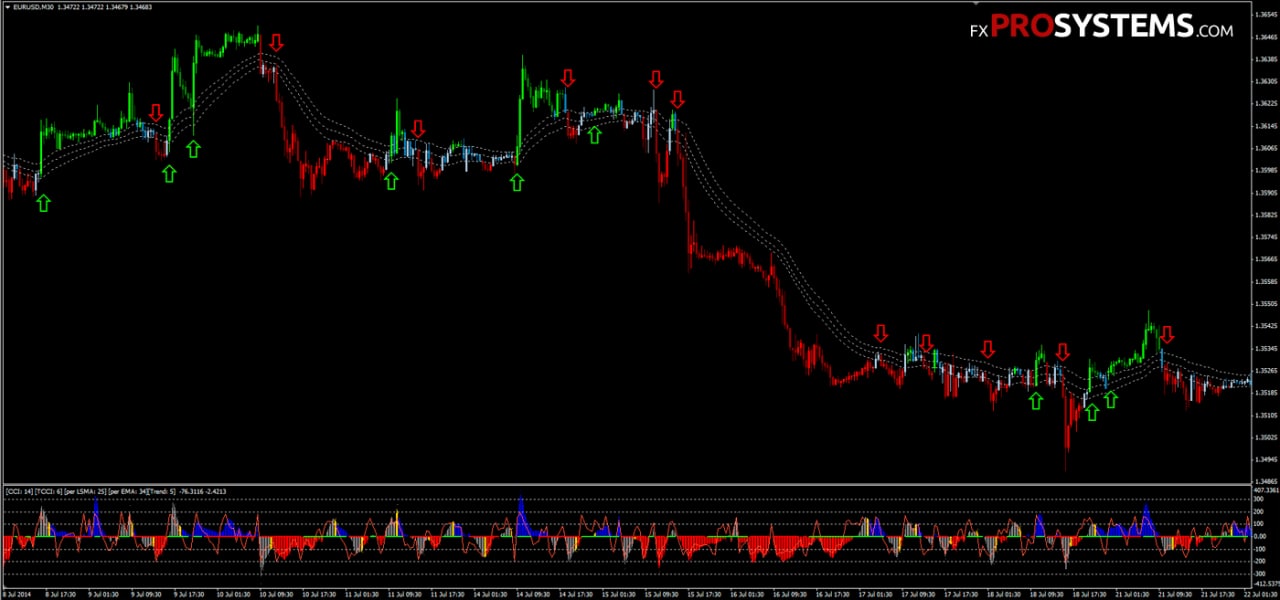1280x600 pixels.
Task: Click the 1.35985 price axis label
Action: tap(1265, 170)
